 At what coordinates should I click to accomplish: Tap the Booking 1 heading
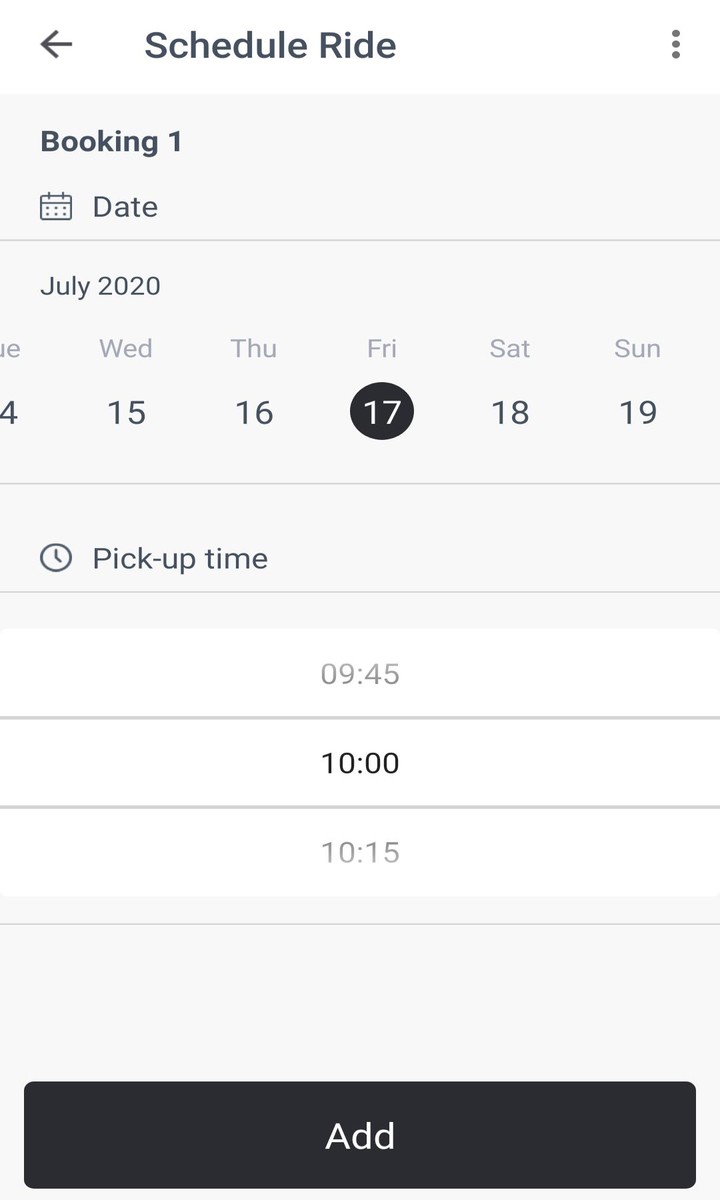point(111,142)
